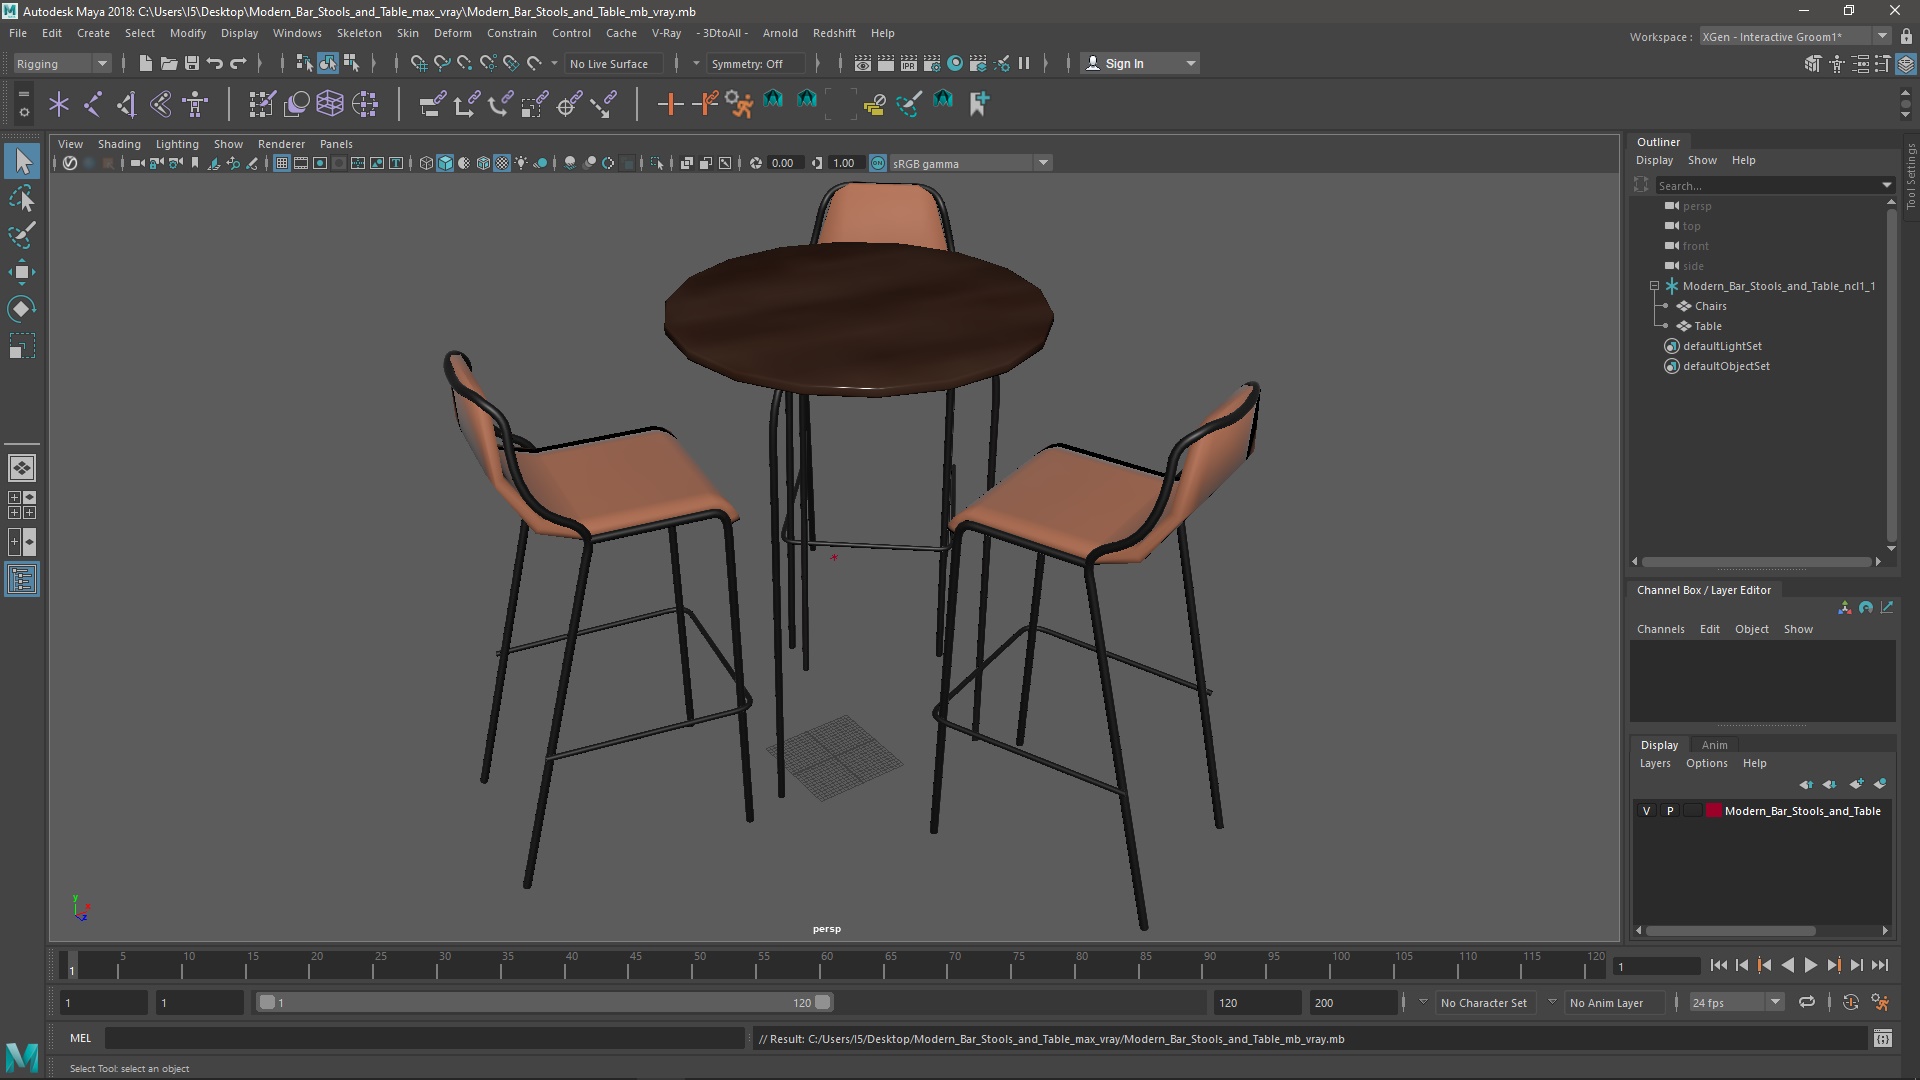Open the Deform menu
Viewport: 1920px width, 1080px height.
tap(452, 33)
